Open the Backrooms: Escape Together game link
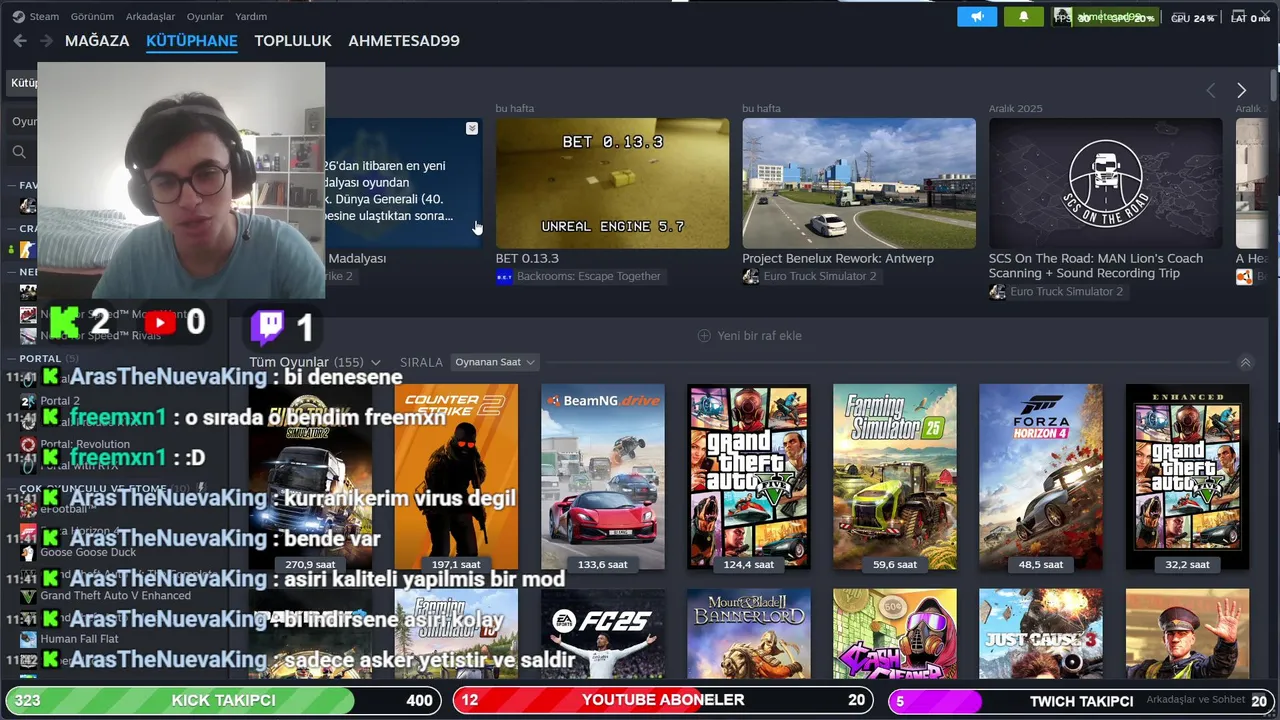The image size is (1280, 720). click(x=588, y=276)
